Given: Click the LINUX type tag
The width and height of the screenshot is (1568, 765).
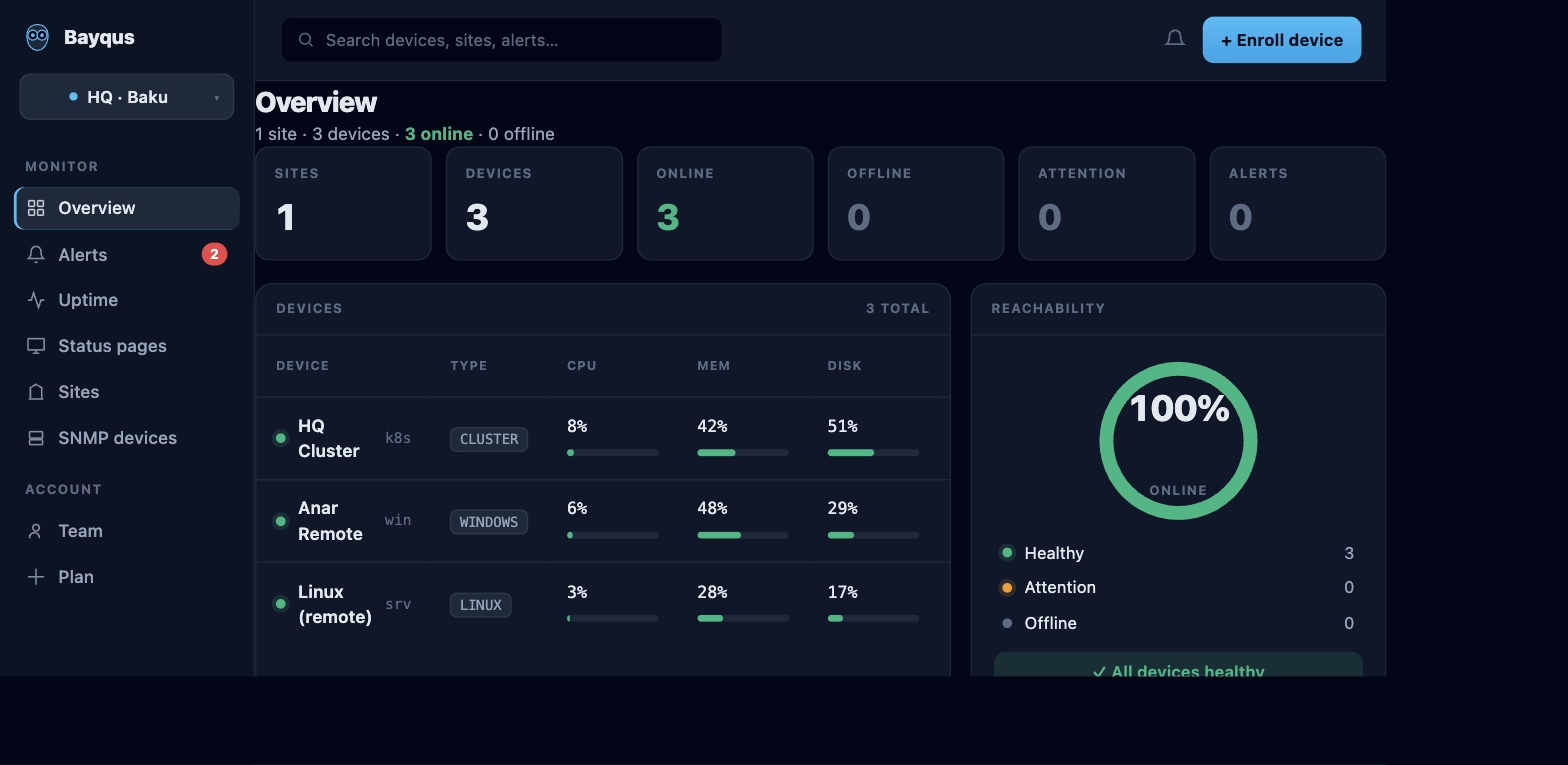Looking at the screenshot, I should [x=481, y=605].
